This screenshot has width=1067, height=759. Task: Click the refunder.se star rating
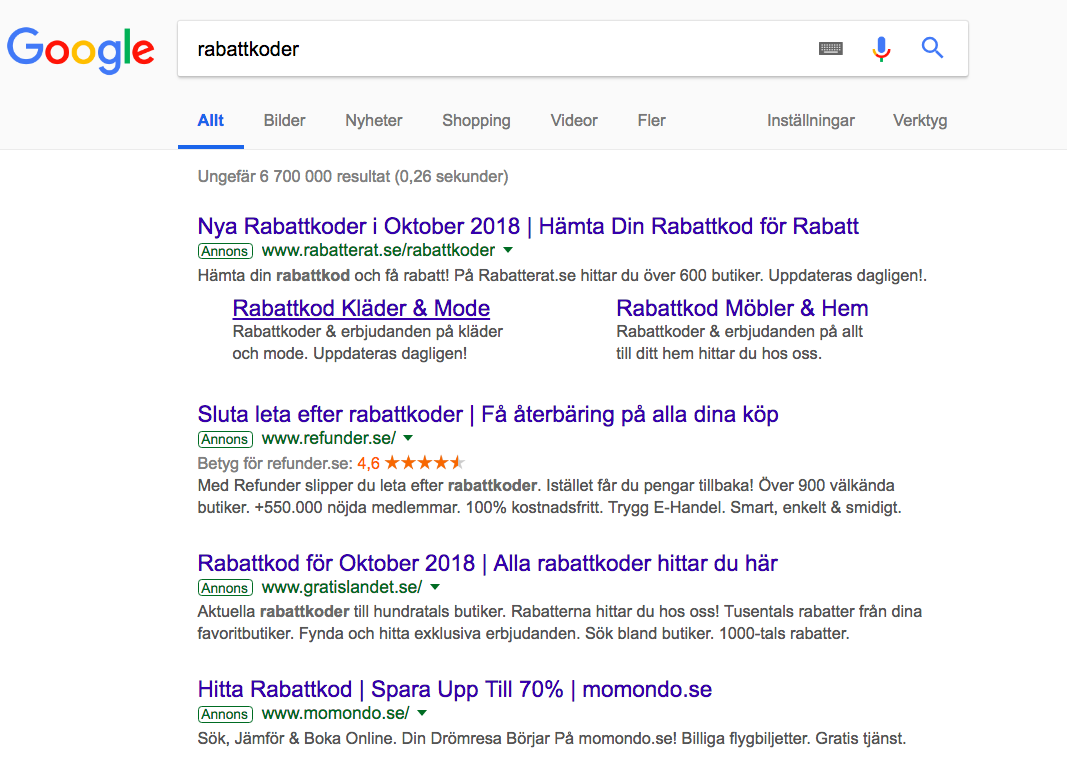click(425, 463)
